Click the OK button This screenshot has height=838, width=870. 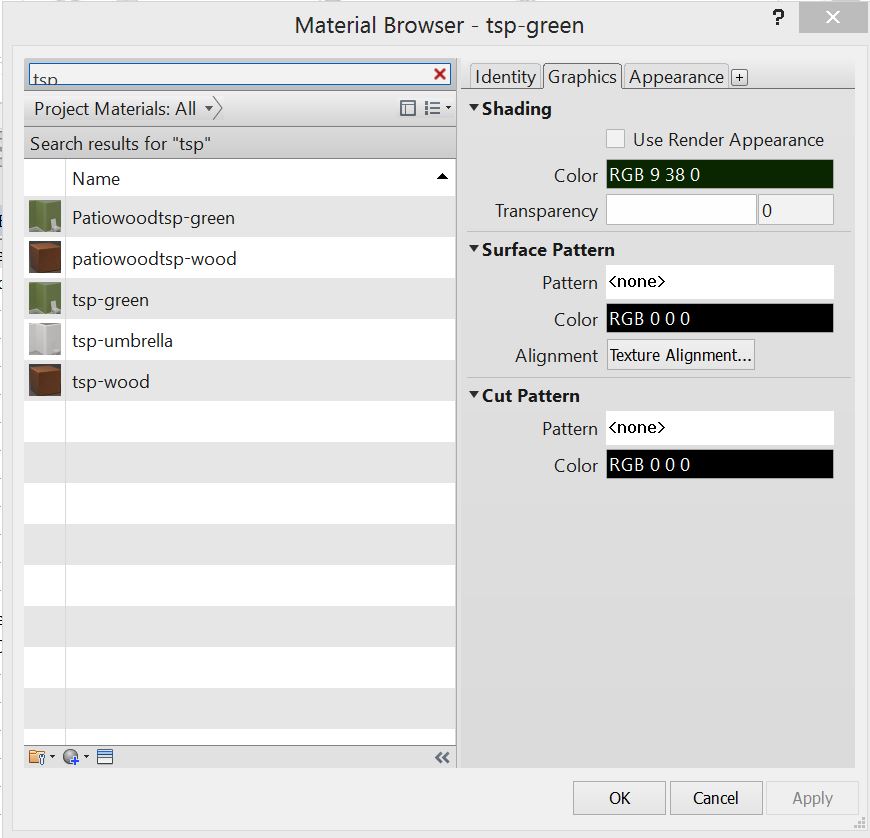[x=619, y=798]
